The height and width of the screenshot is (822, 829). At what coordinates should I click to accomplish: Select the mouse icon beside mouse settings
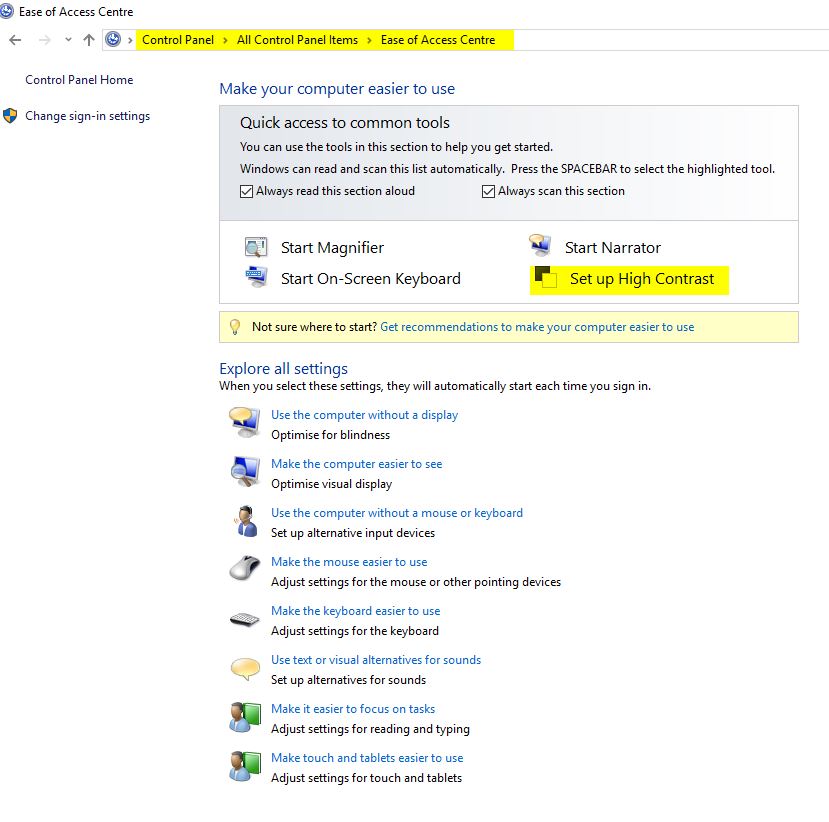(x=244, y=568)
